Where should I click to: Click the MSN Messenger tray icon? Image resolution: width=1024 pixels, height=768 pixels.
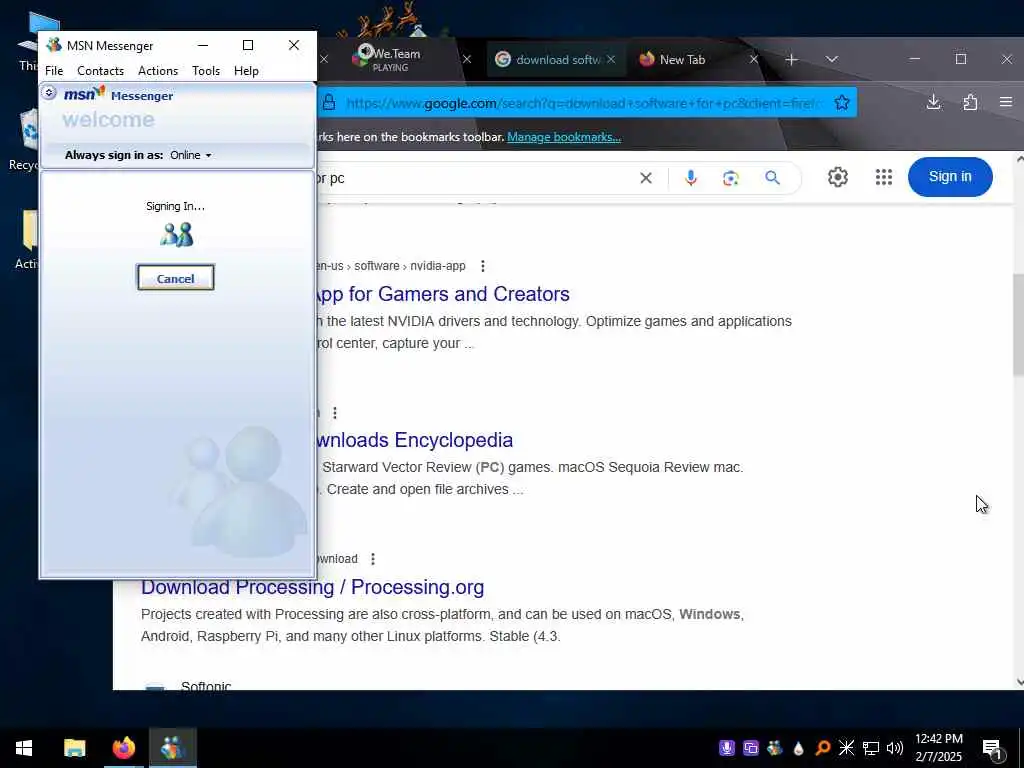click(775, 748)
